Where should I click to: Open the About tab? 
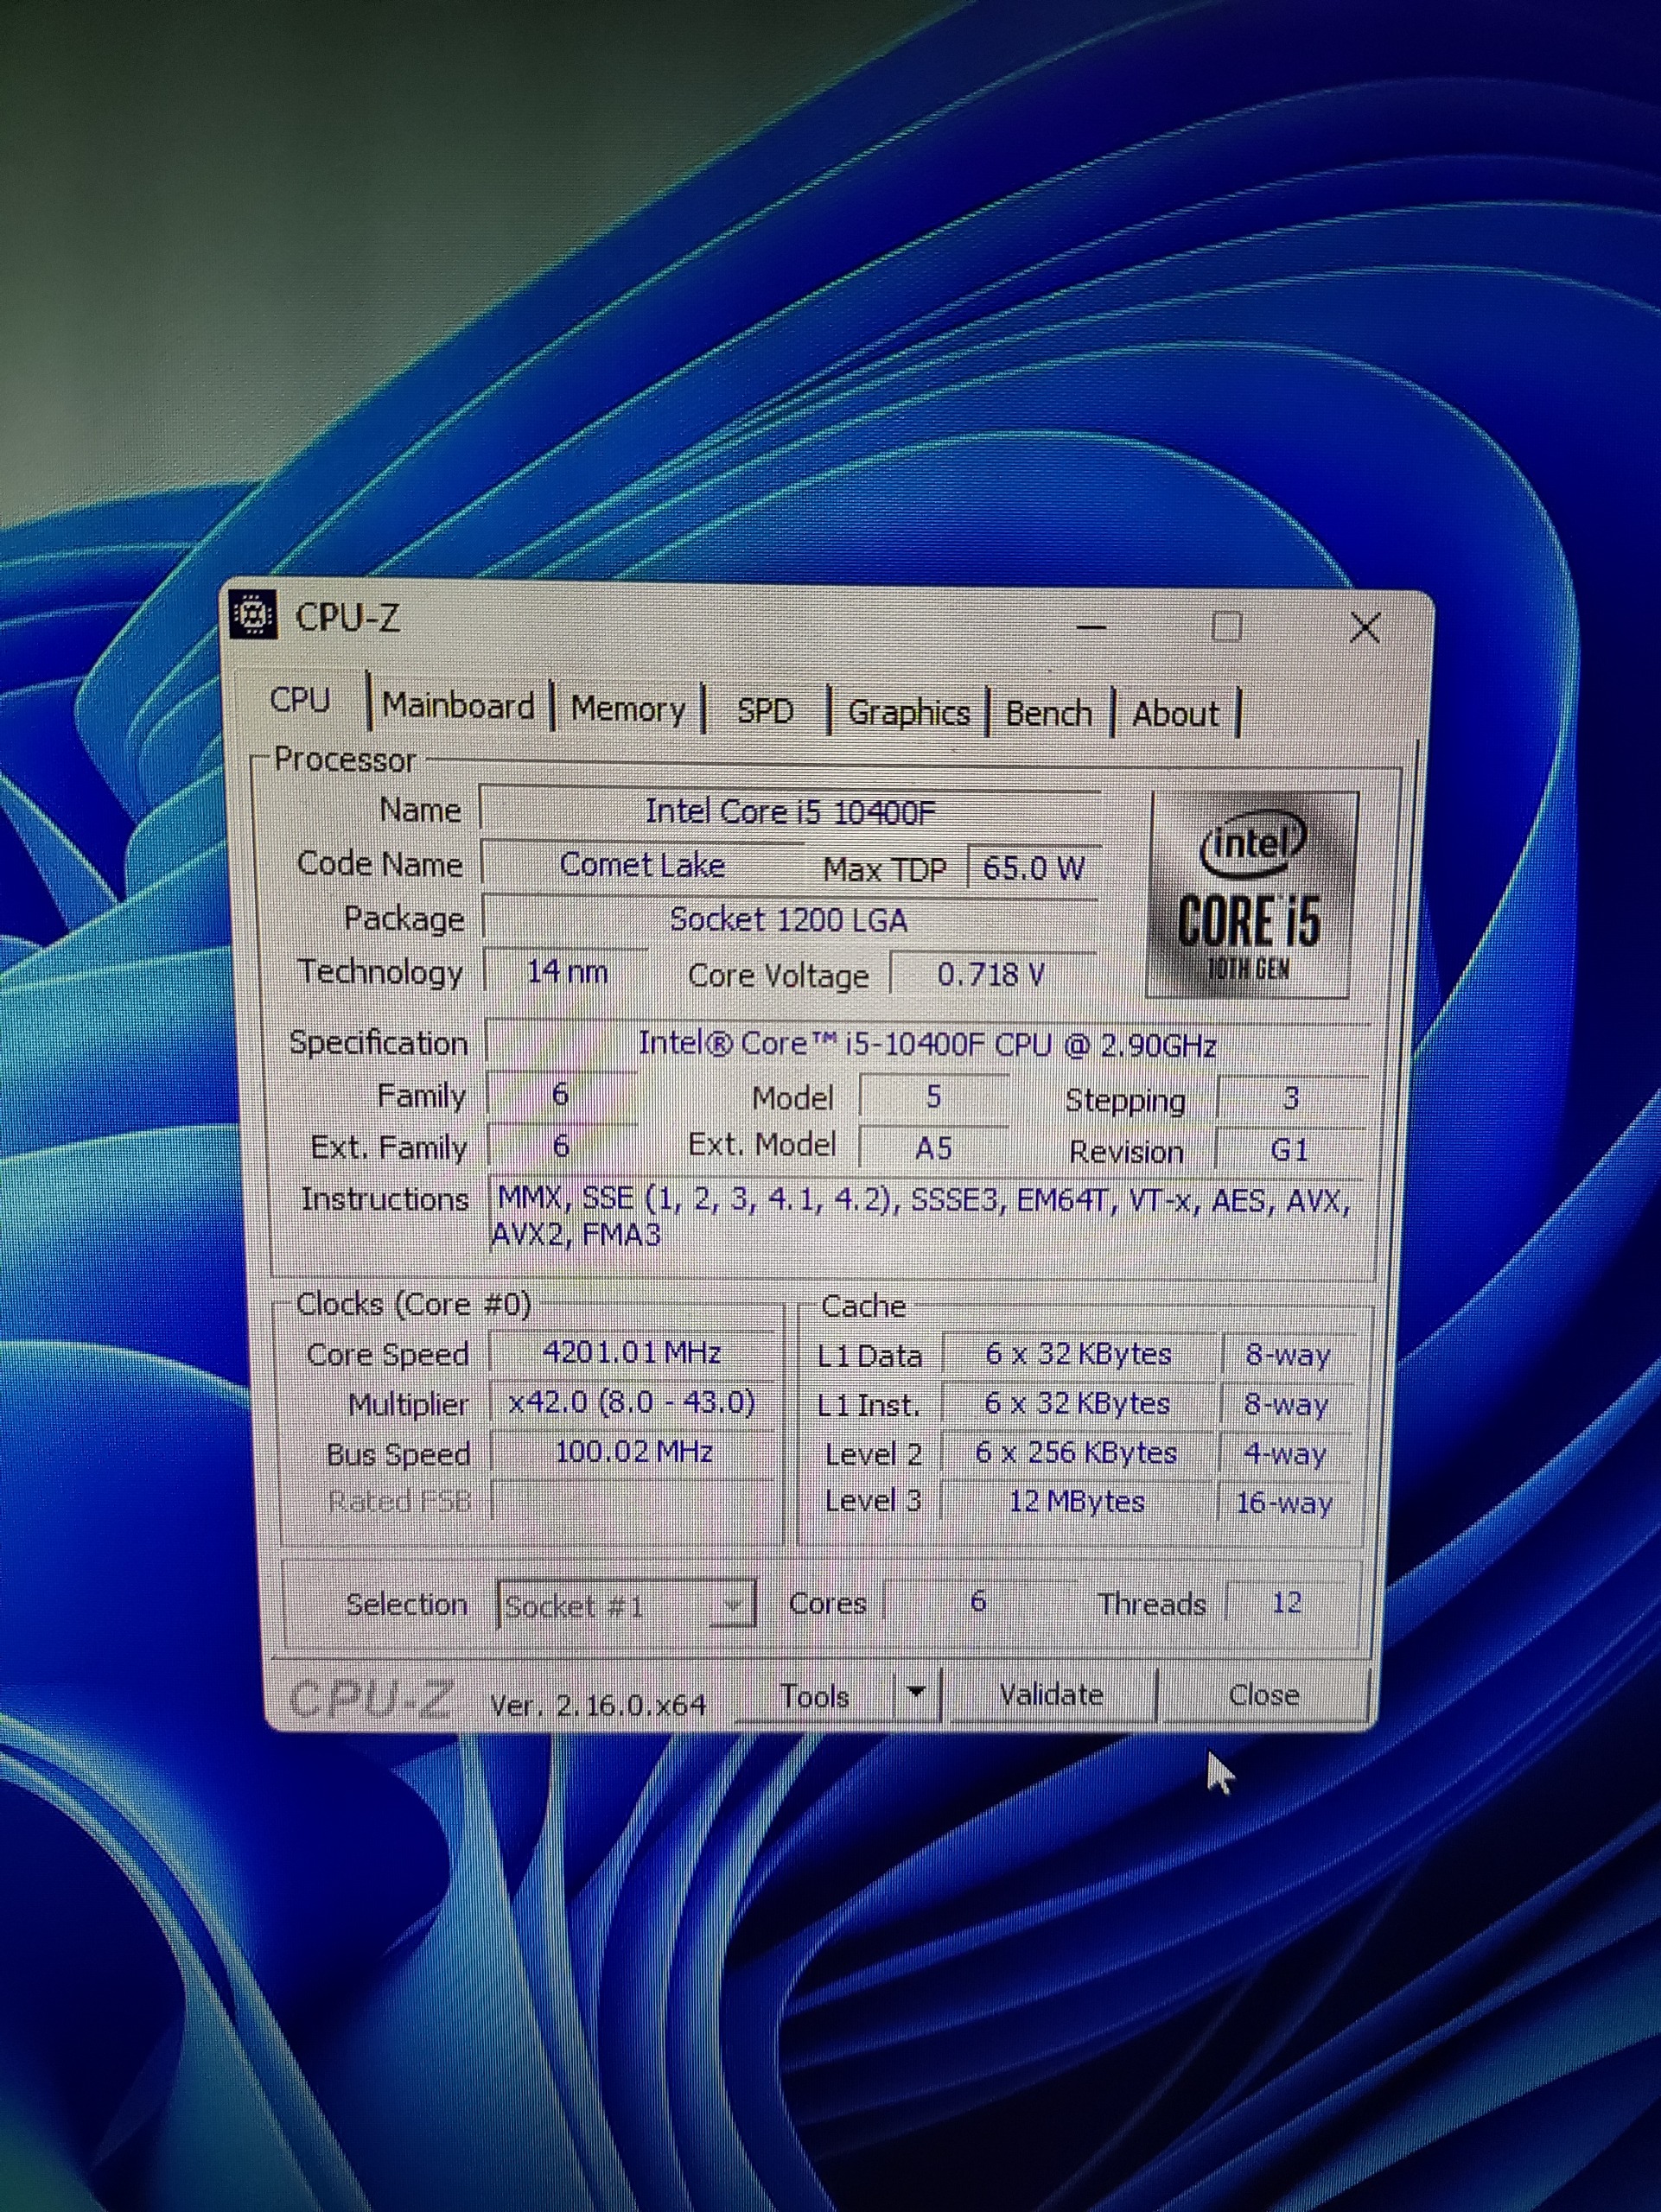pyautogui.click(x=1175, y=715)
